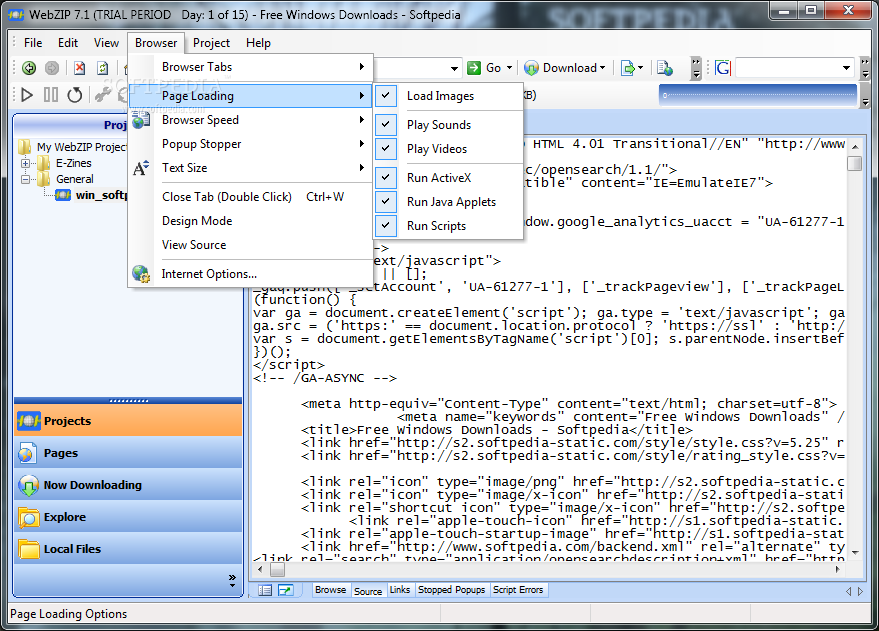The width and height of the screenshot is (879, 631).
Task: Click the Stop page loading icon
Action: (80, 68)
